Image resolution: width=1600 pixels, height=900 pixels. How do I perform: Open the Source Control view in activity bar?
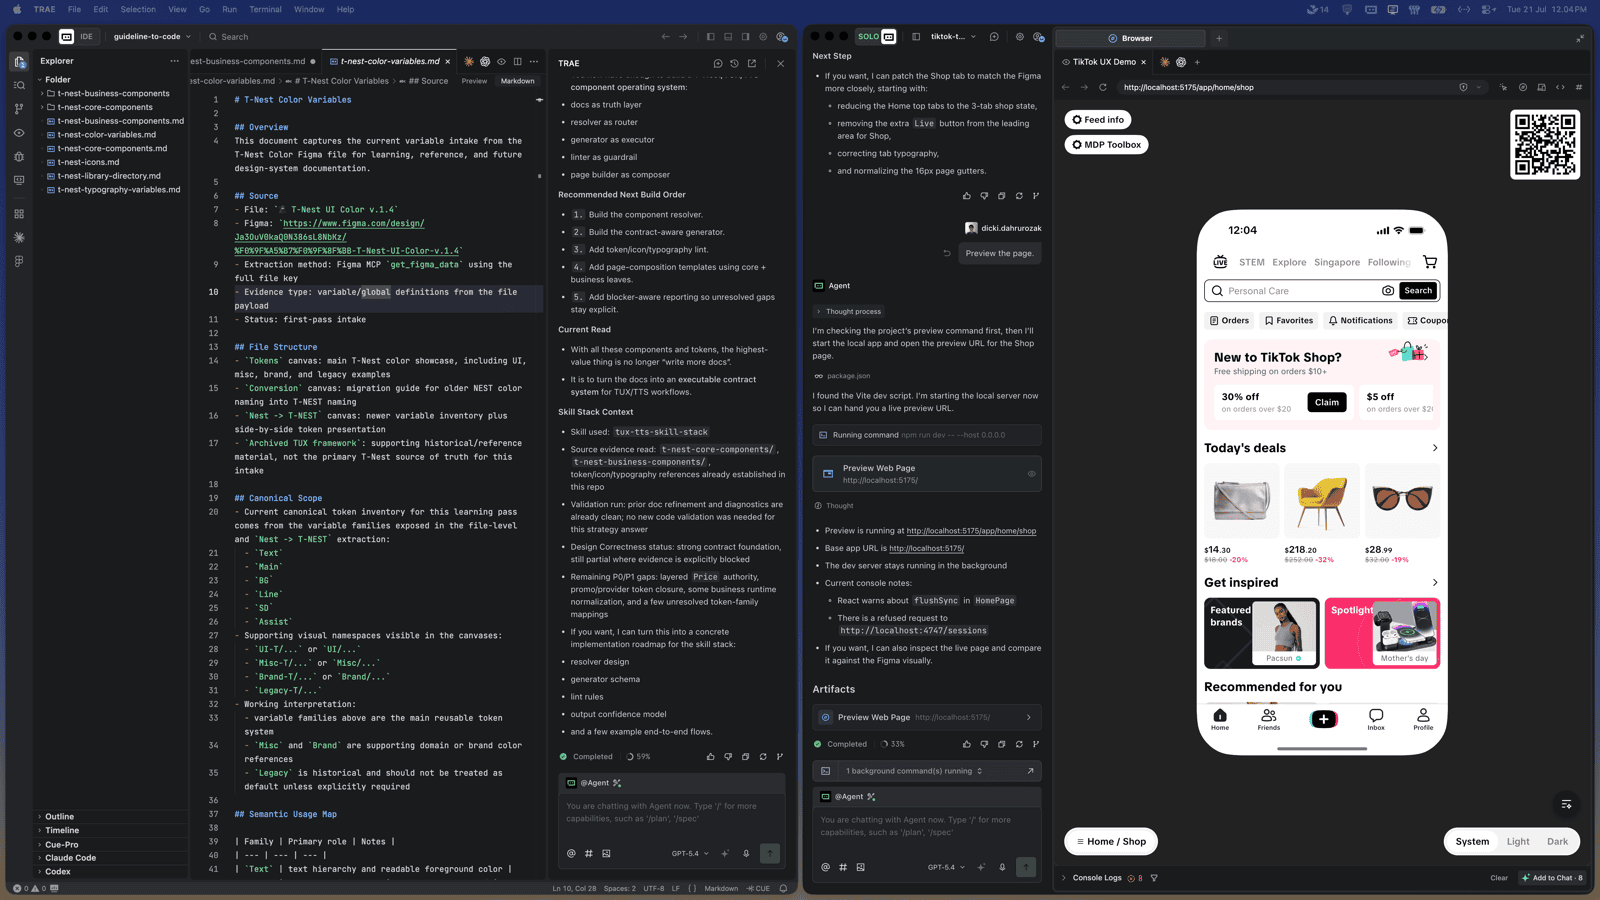(x=19, y=109)
